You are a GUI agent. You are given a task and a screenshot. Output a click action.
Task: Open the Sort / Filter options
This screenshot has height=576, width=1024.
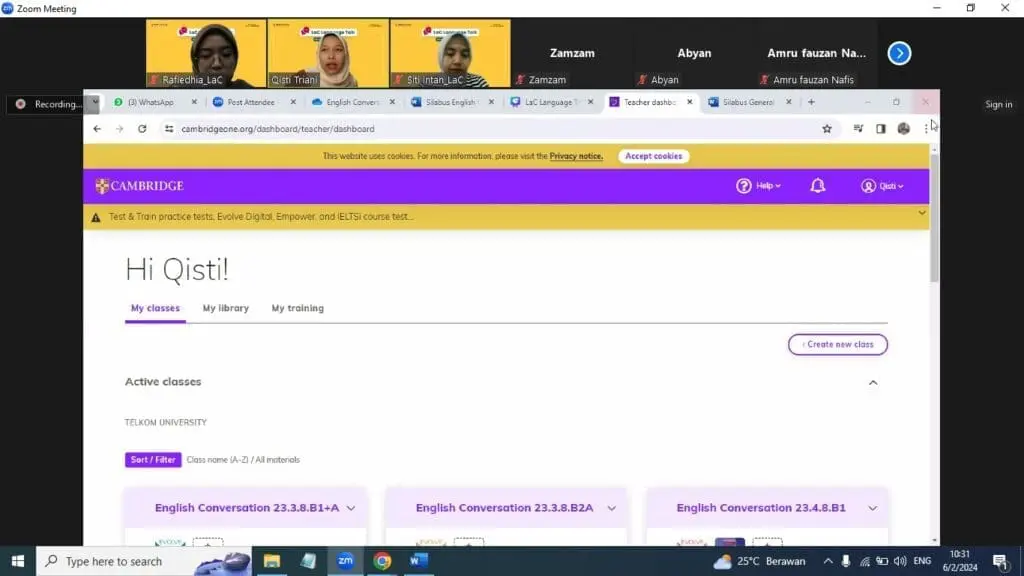[x=153, y=460]
